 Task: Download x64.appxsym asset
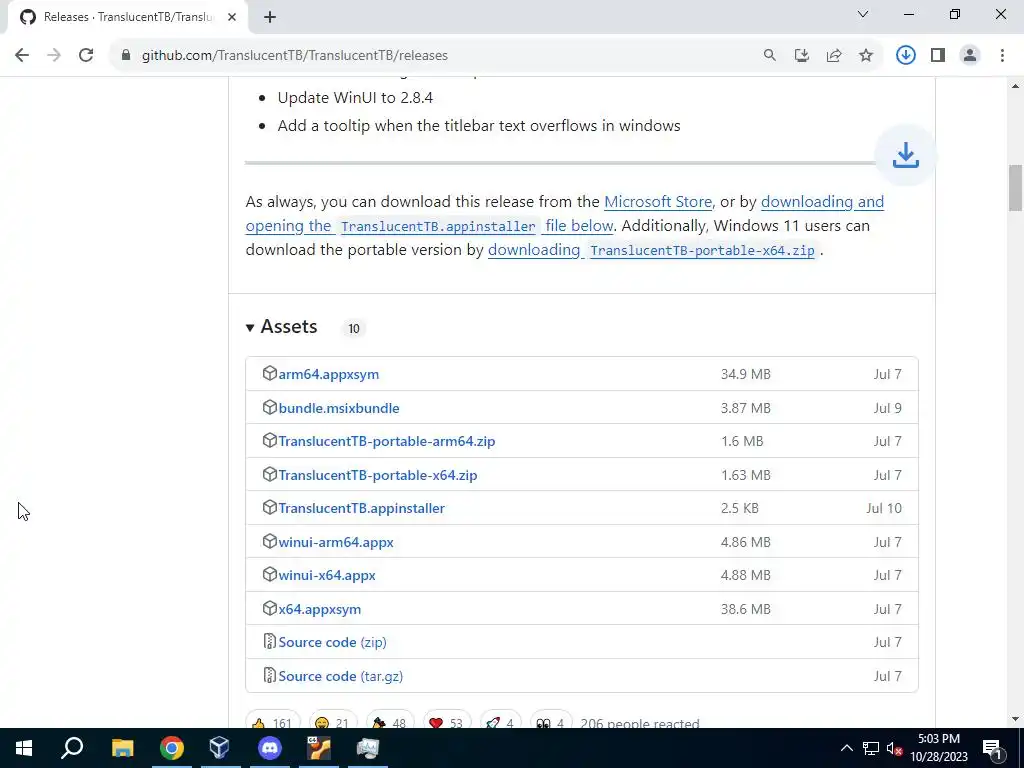(319, 609)
